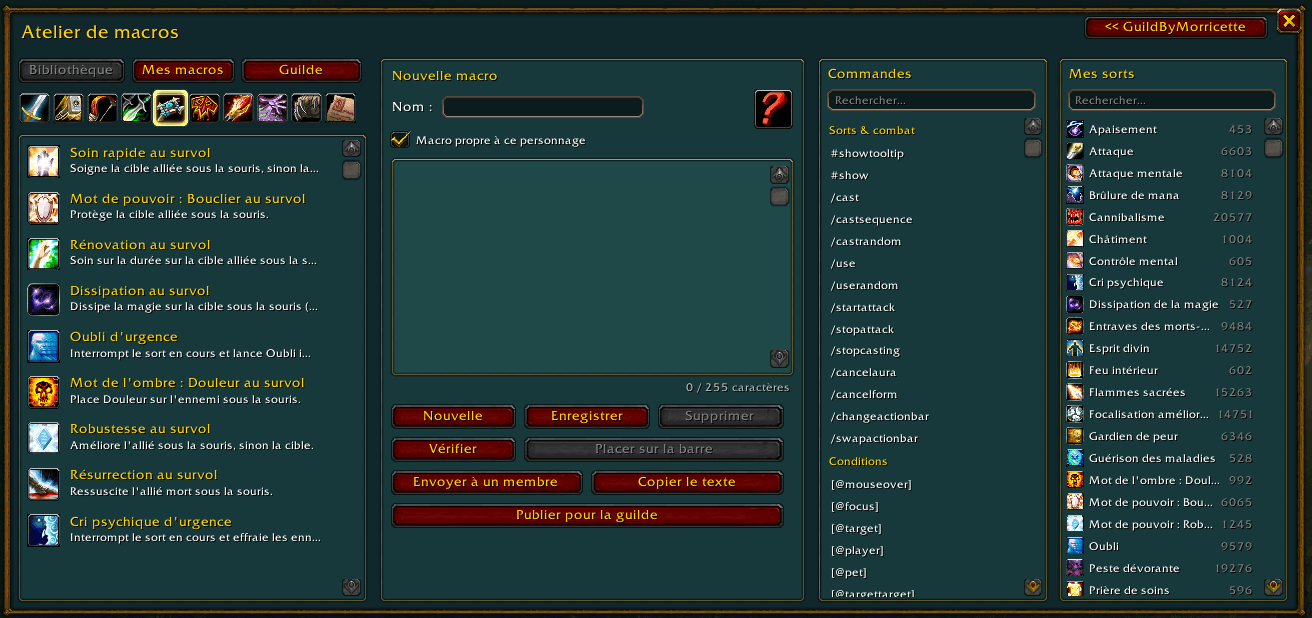This screenshot has height=618, width=1312.
Task: Click the Mot de l'ombre : Douleur au survol icon
Action: [x=44, y=391]
